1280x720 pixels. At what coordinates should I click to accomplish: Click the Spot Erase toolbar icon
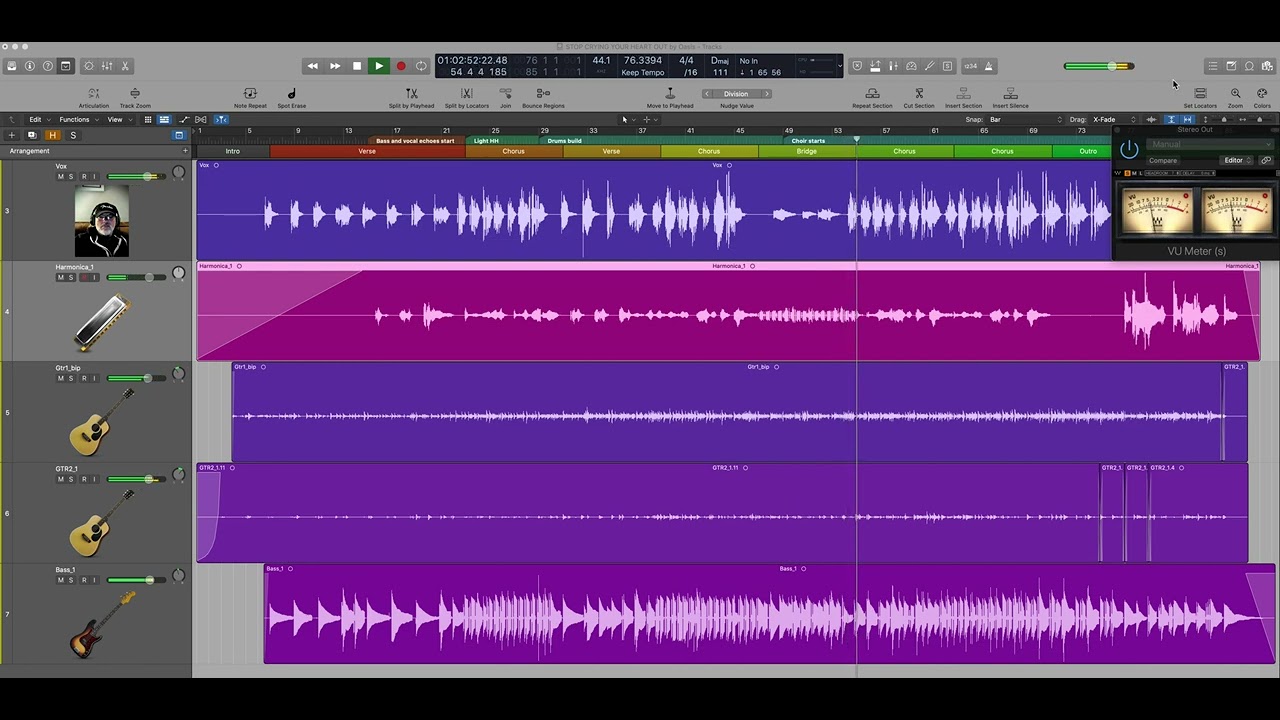291,93
